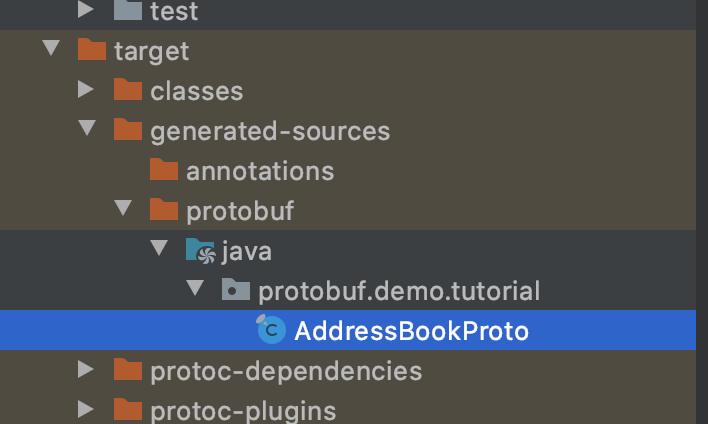Click the protoc-dependencies folder icon
Image resolution: width=708 pixels, height=424 pixels.
coord(128,371)
